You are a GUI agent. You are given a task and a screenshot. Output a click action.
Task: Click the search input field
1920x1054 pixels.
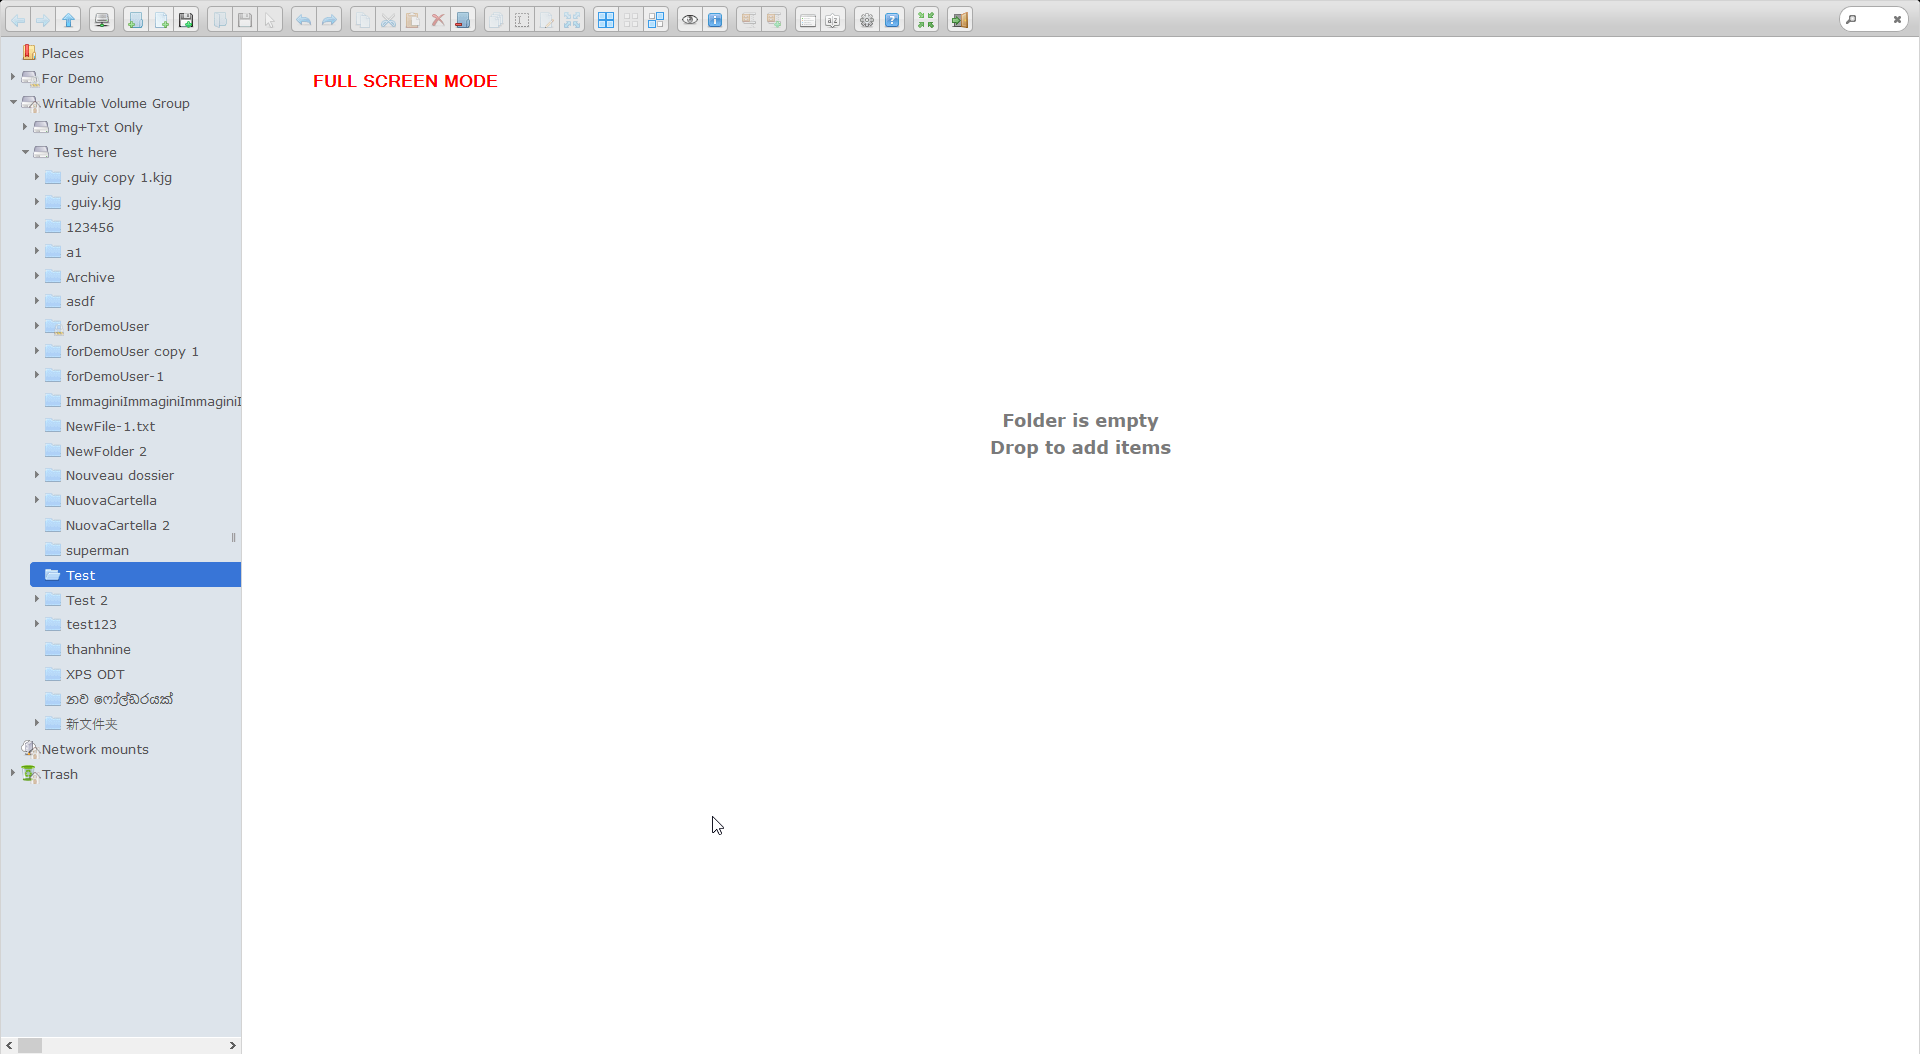pos(1875,18)
